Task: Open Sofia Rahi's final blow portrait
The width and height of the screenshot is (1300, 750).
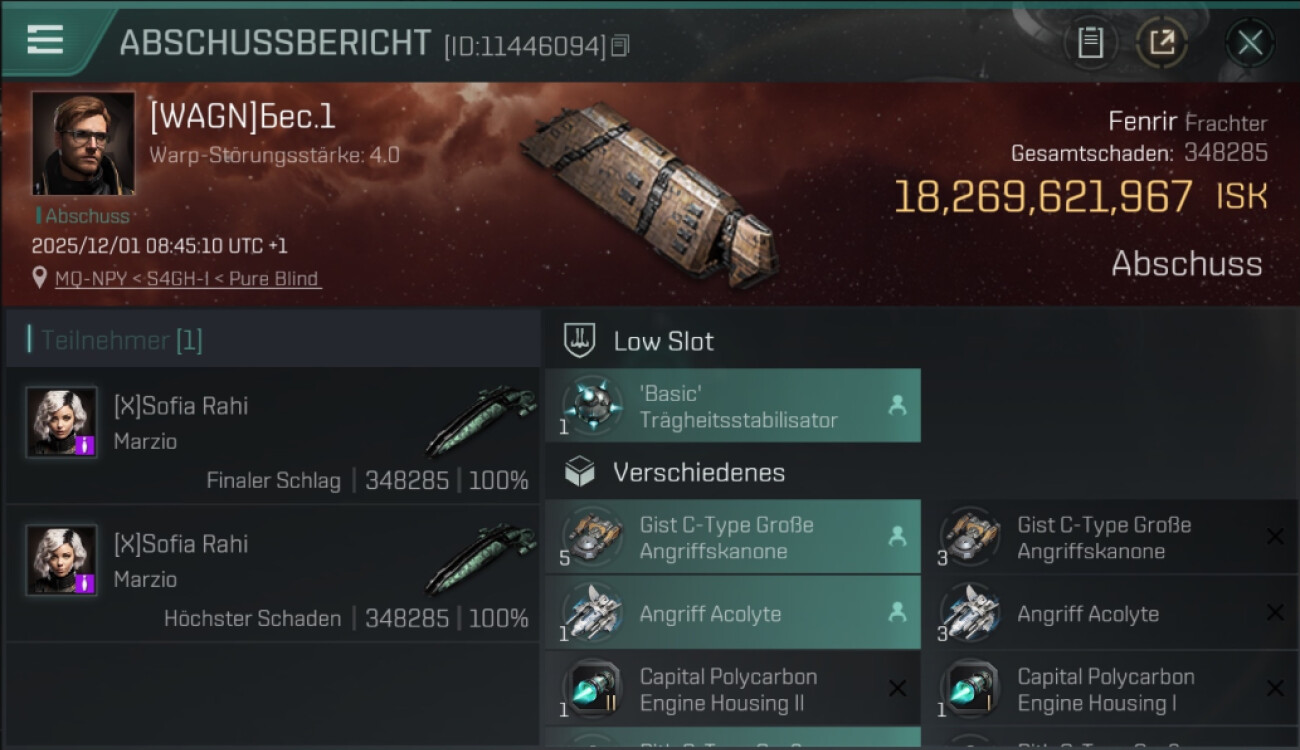Action: click(62, 422)
